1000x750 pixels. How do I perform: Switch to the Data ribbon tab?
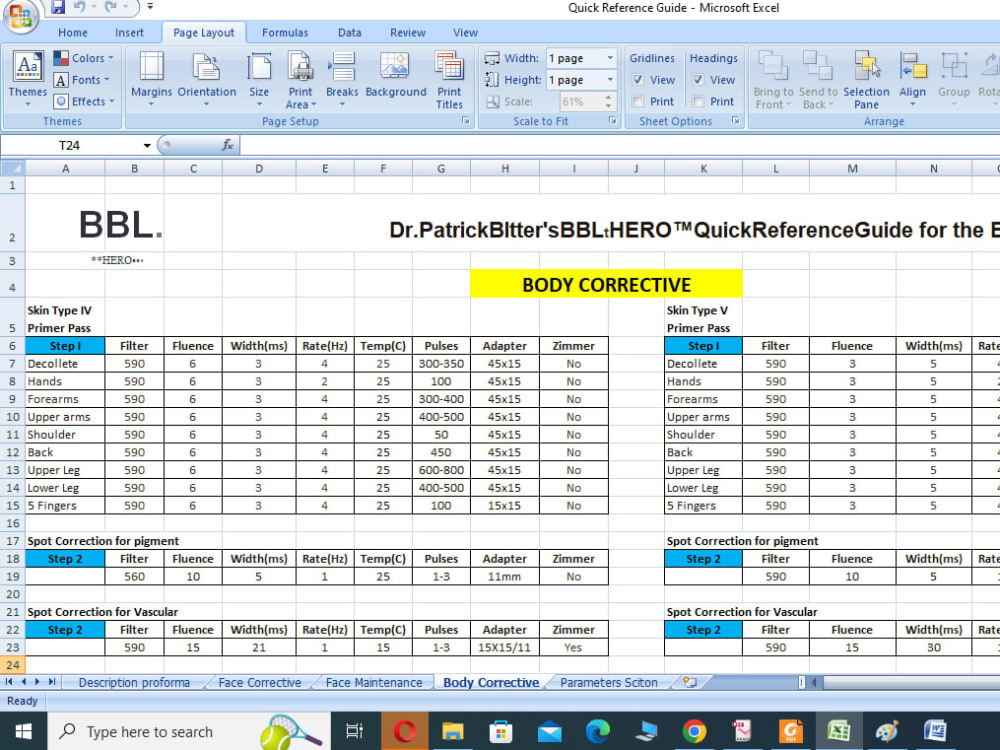[349, 33]
